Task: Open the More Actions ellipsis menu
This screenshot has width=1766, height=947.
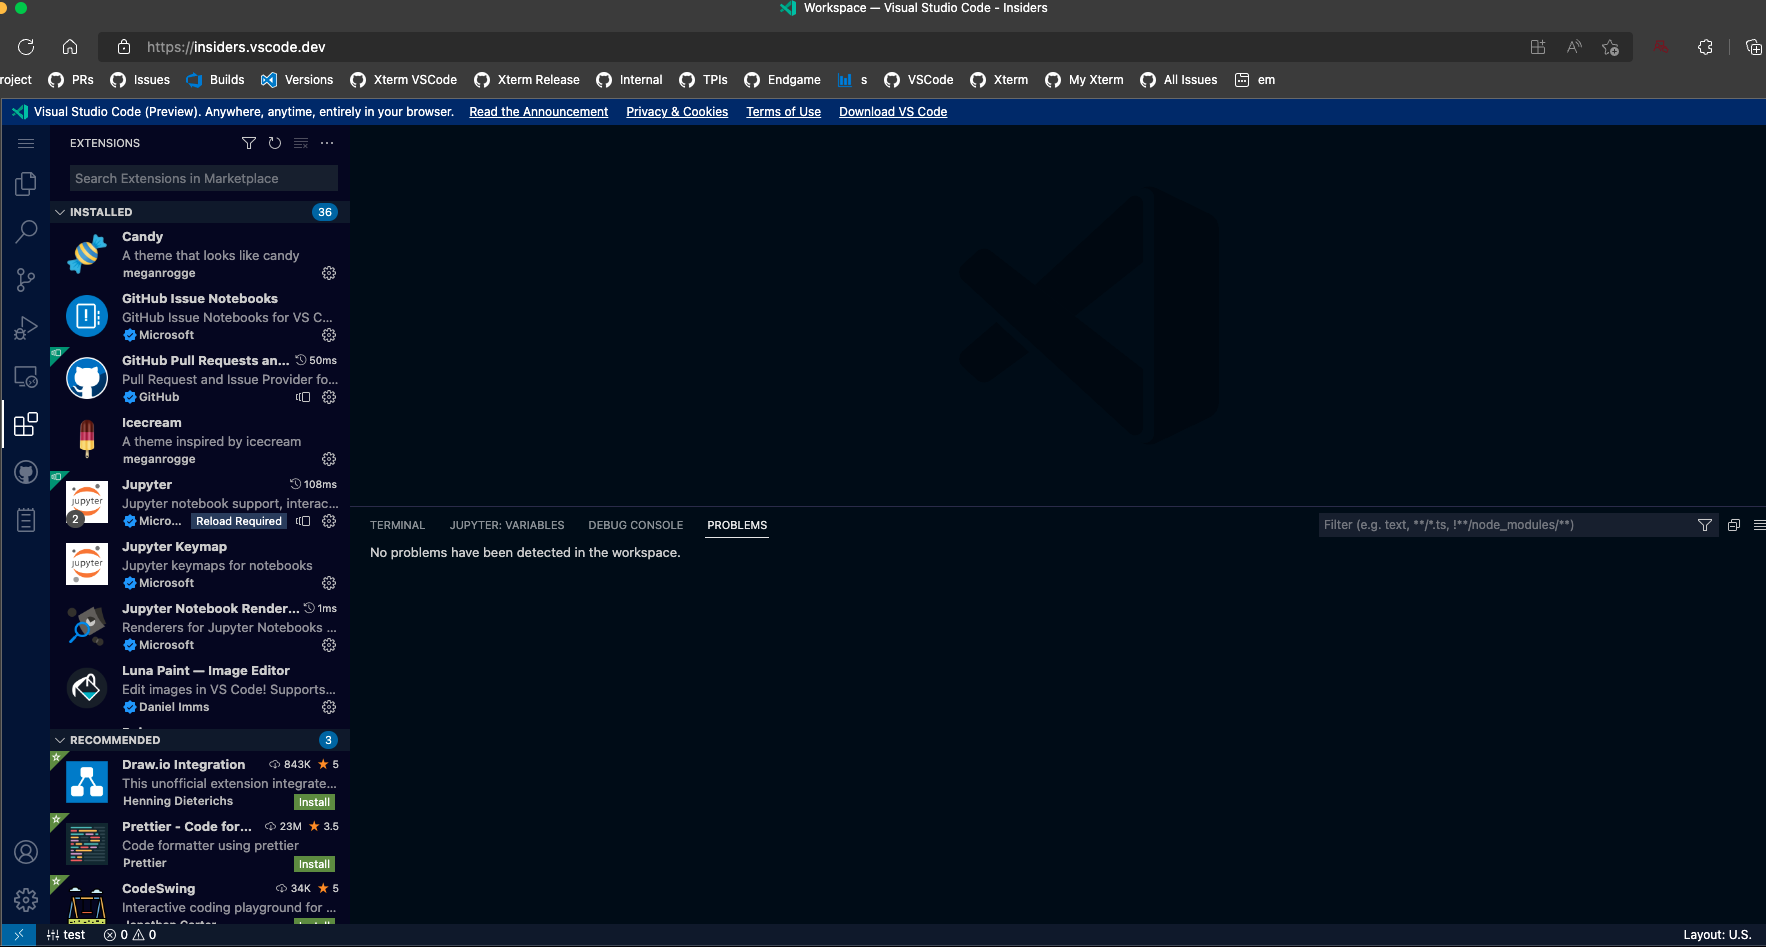Action: click(x=326, y=143)
